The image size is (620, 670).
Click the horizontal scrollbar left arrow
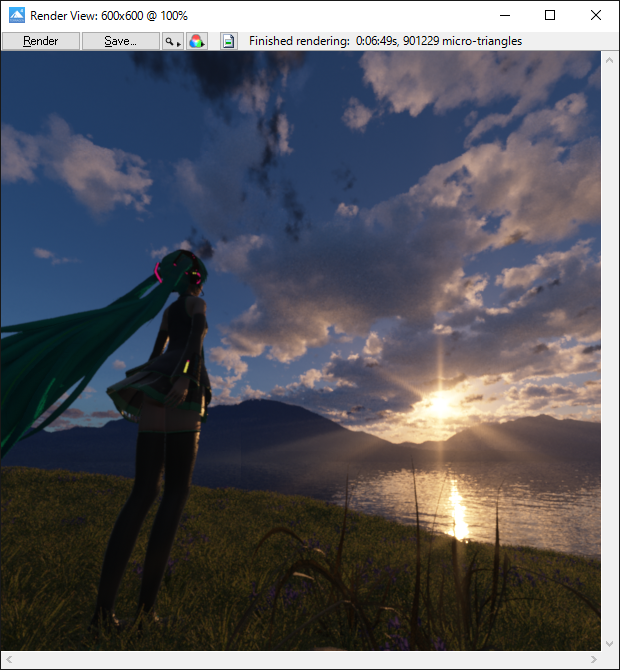[9, 660]
